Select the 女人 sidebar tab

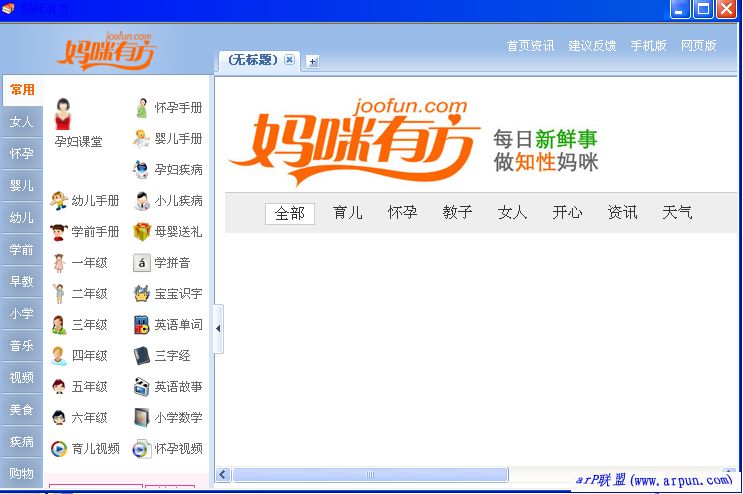click(22, 122)
